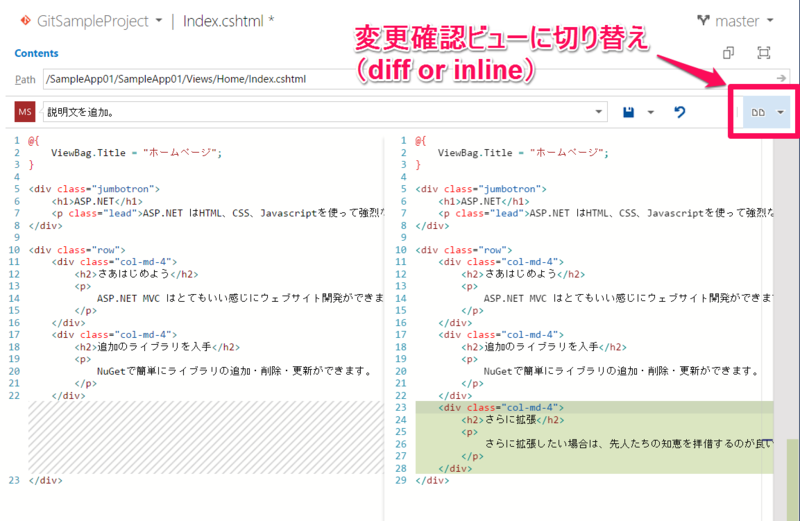The height and width of the screenshot is (521, 800).
Task: Click h2 追加のライブラリを入手 in left pane
Action: point(157,347)
